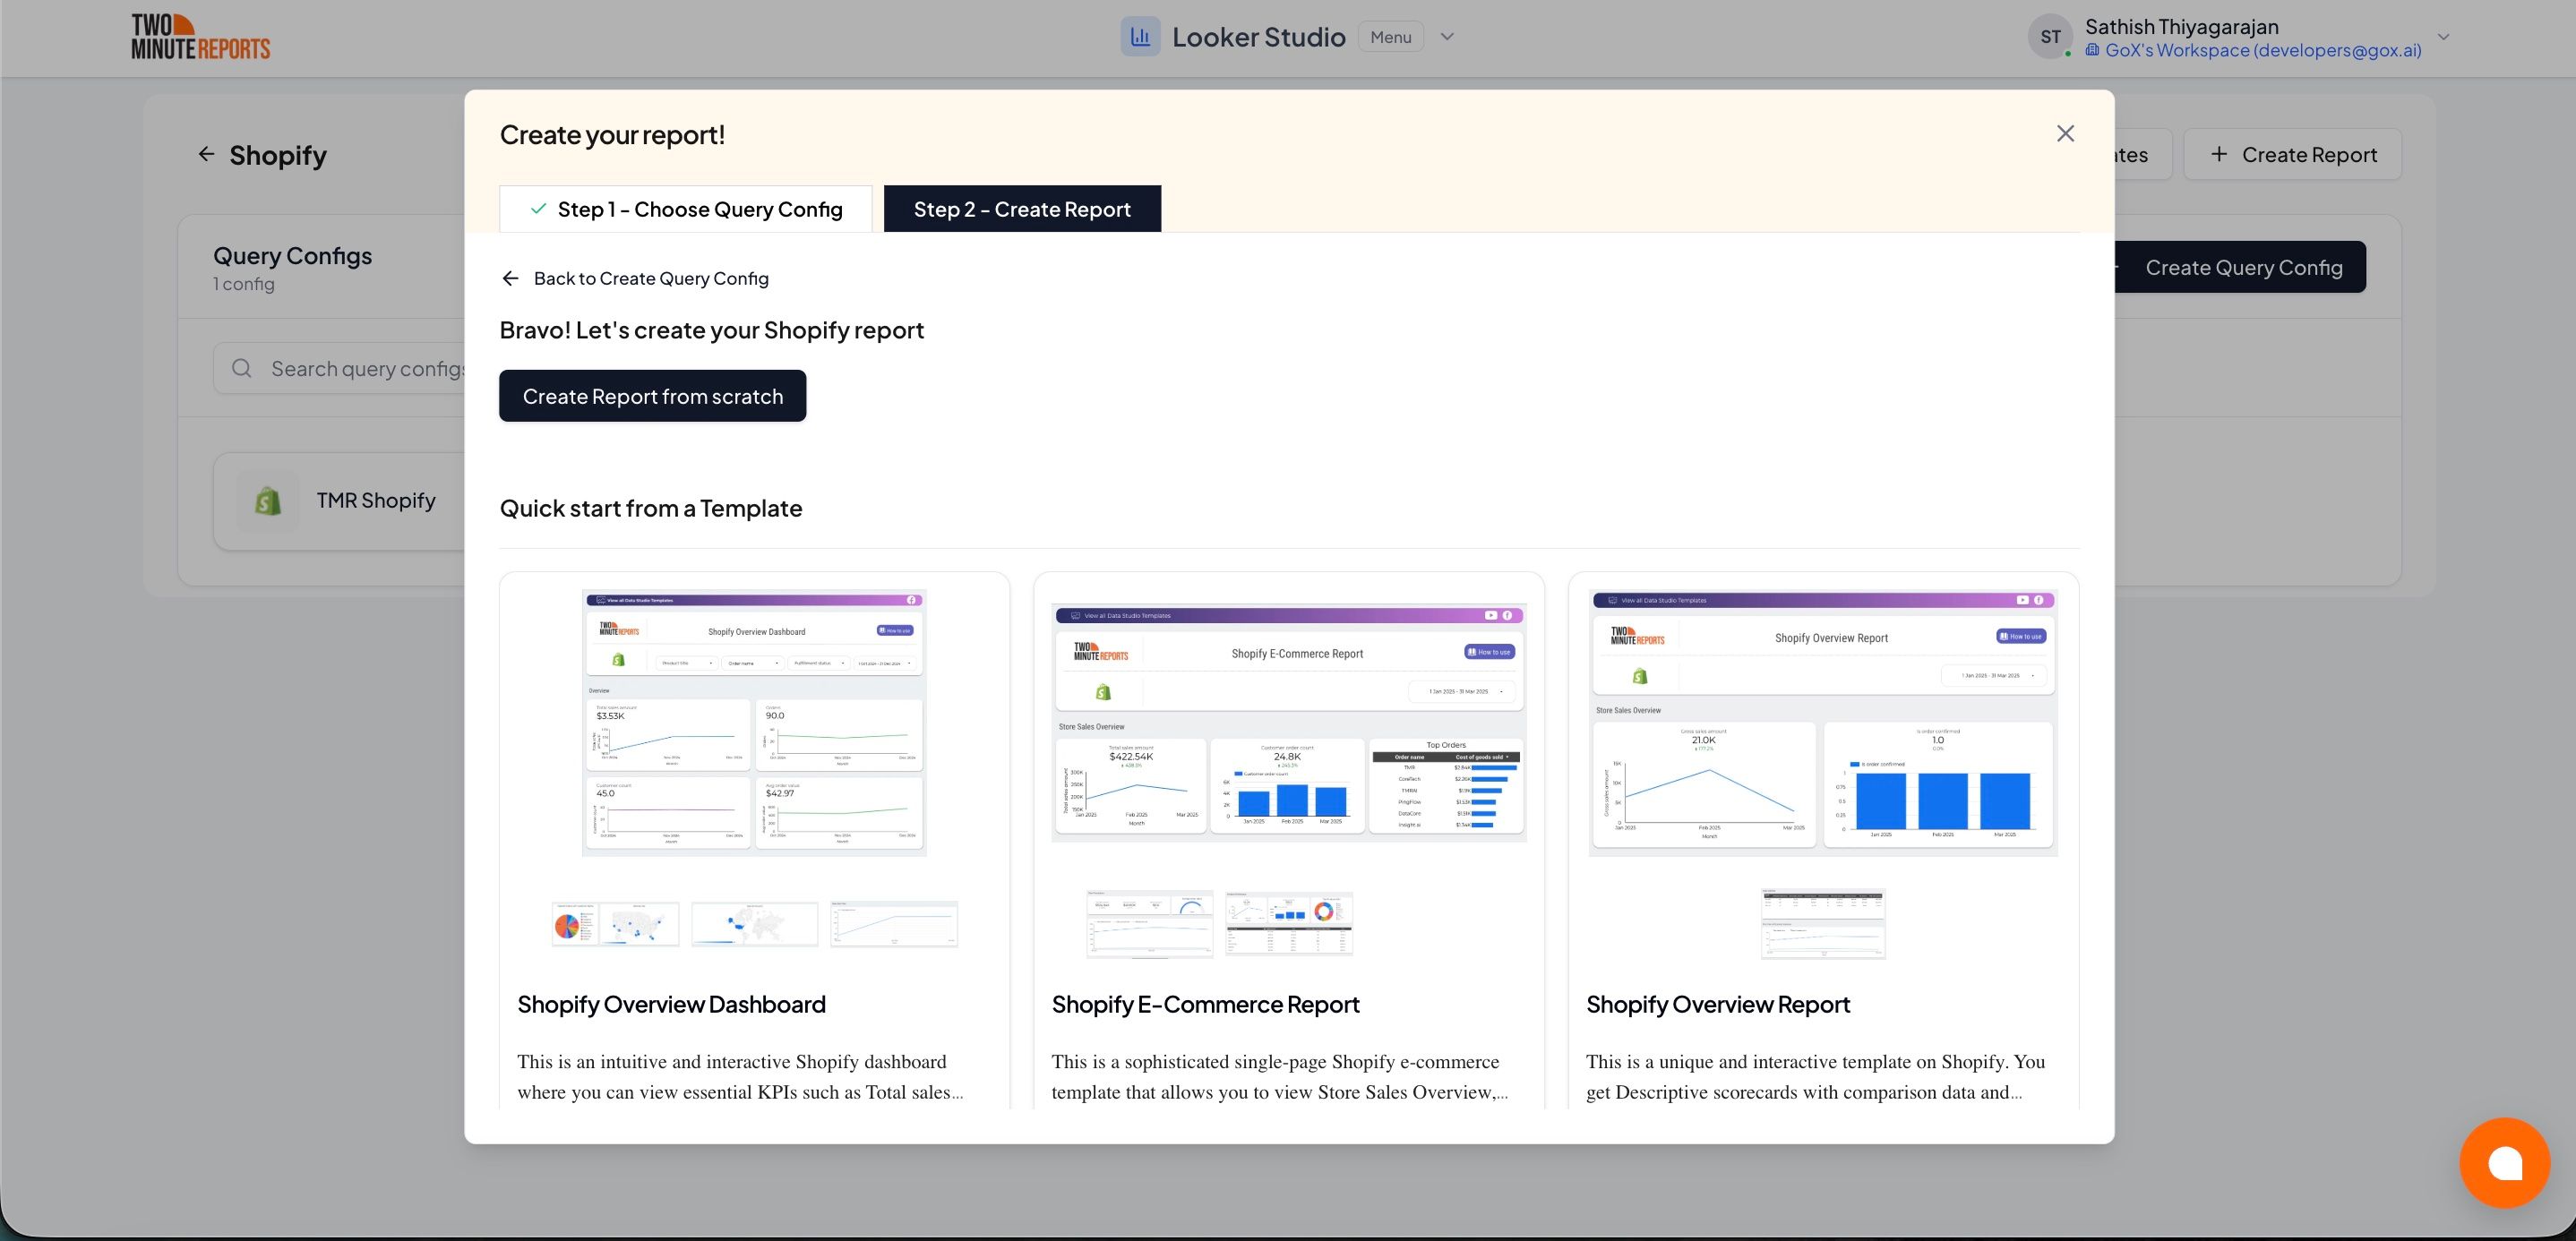This screenshot has height=1241, width=2576.
Task: Open the Menu selector
Action: (x=1391, y=36)
